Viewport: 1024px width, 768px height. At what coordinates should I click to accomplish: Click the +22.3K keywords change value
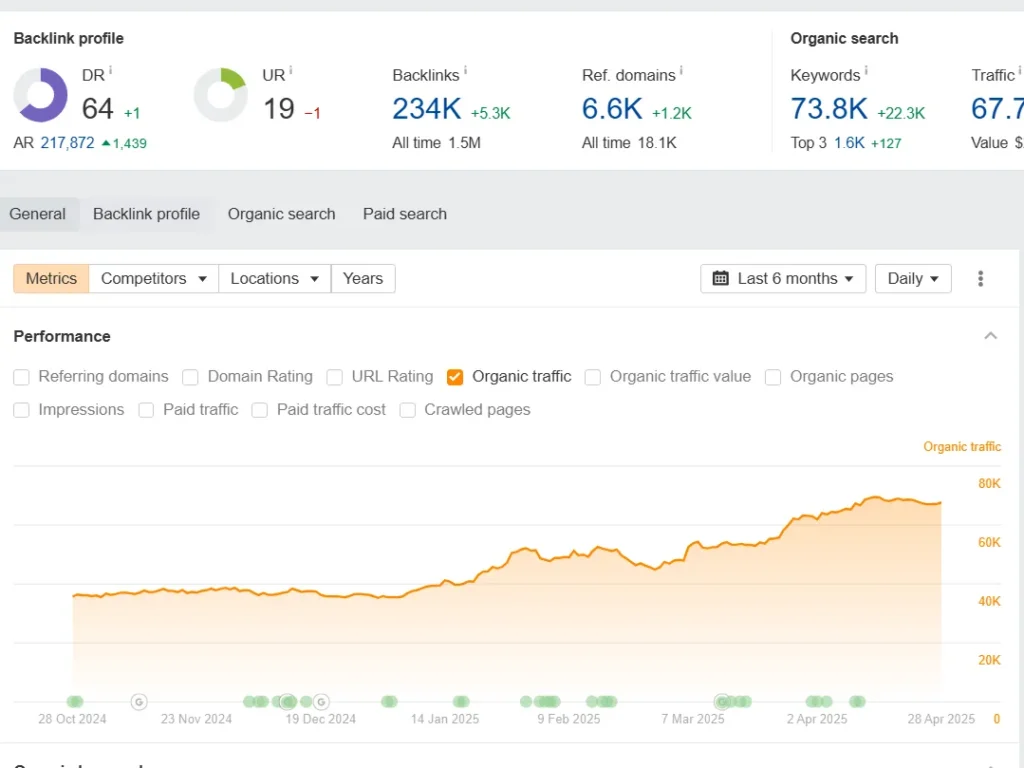(x=901, y=114)
